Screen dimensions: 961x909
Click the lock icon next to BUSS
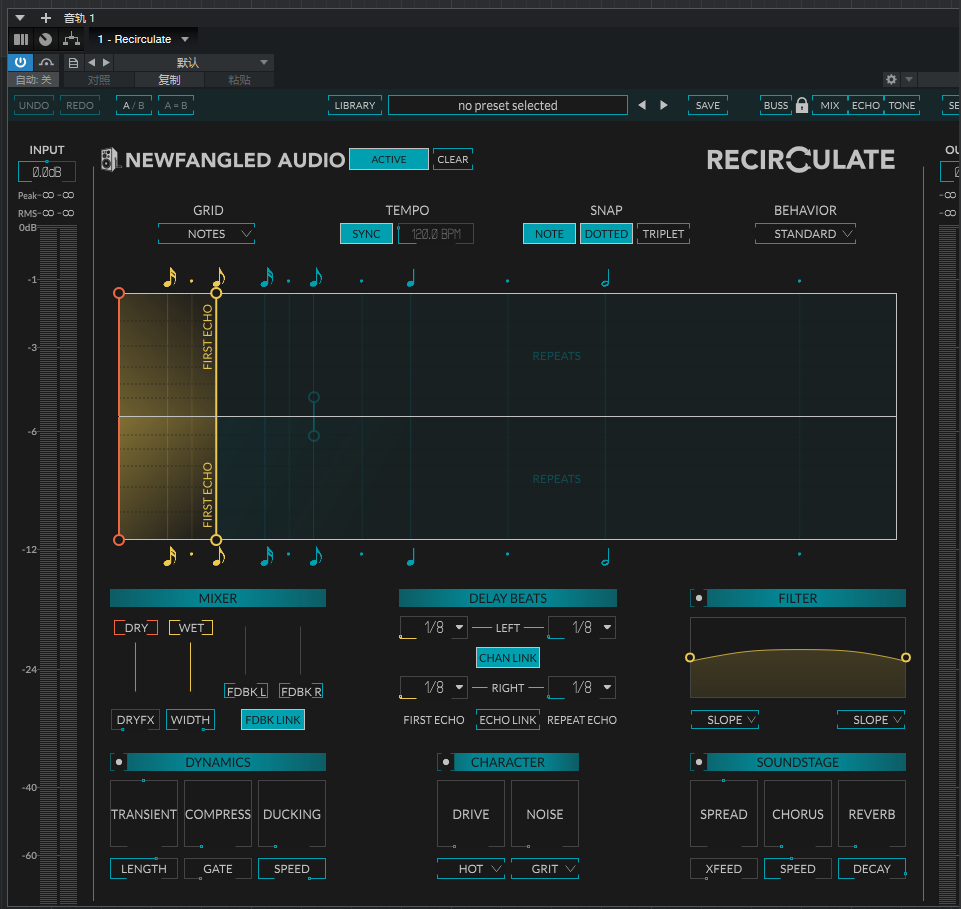coord(802,105)
